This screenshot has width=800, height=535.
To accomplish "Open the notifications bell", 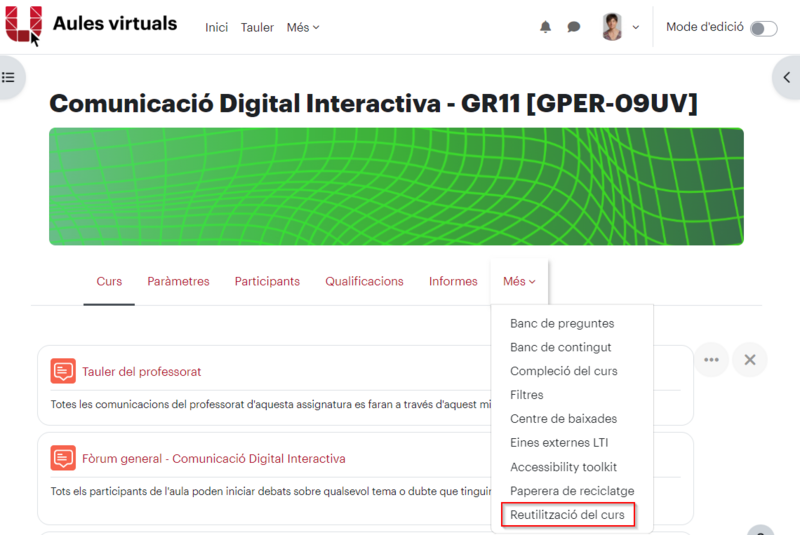I will point(545,27).
